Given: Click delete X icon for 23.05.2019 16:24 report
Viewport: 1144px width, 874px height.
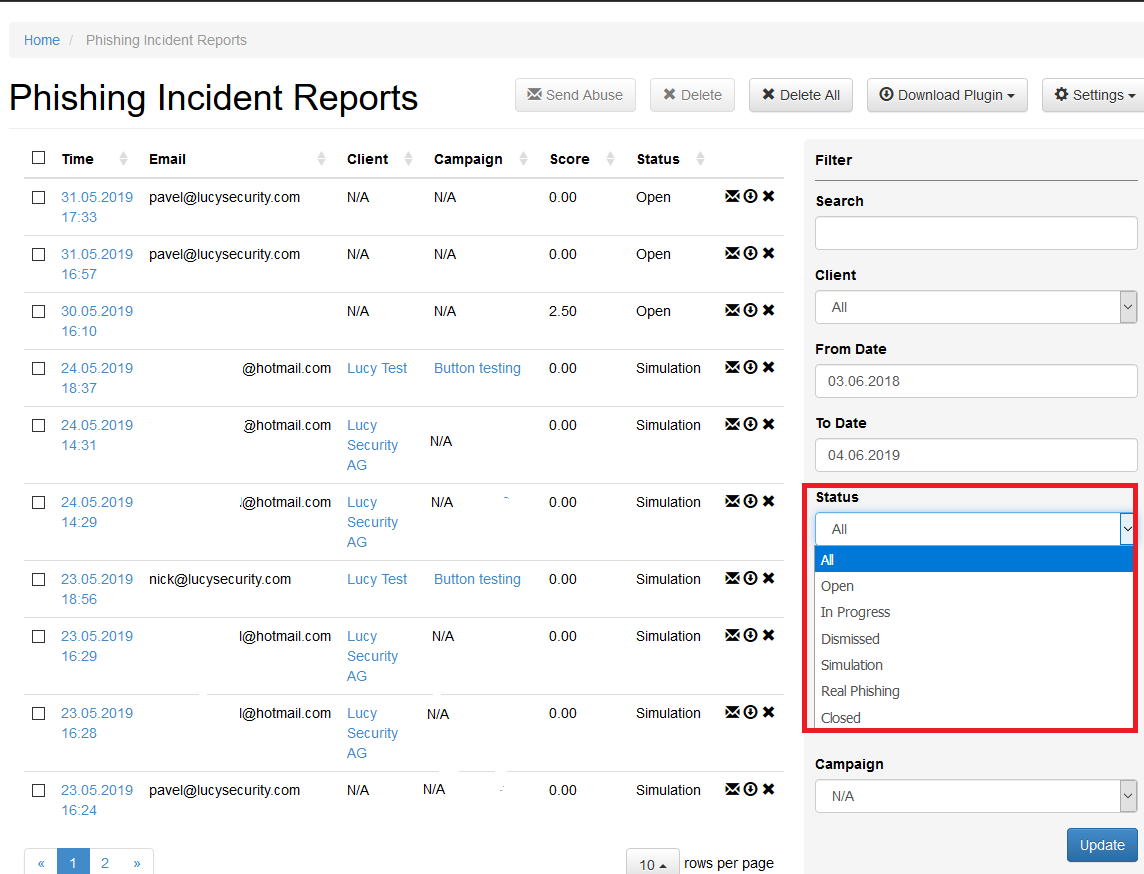Looking at the screenshot, I should pos(768,789).
